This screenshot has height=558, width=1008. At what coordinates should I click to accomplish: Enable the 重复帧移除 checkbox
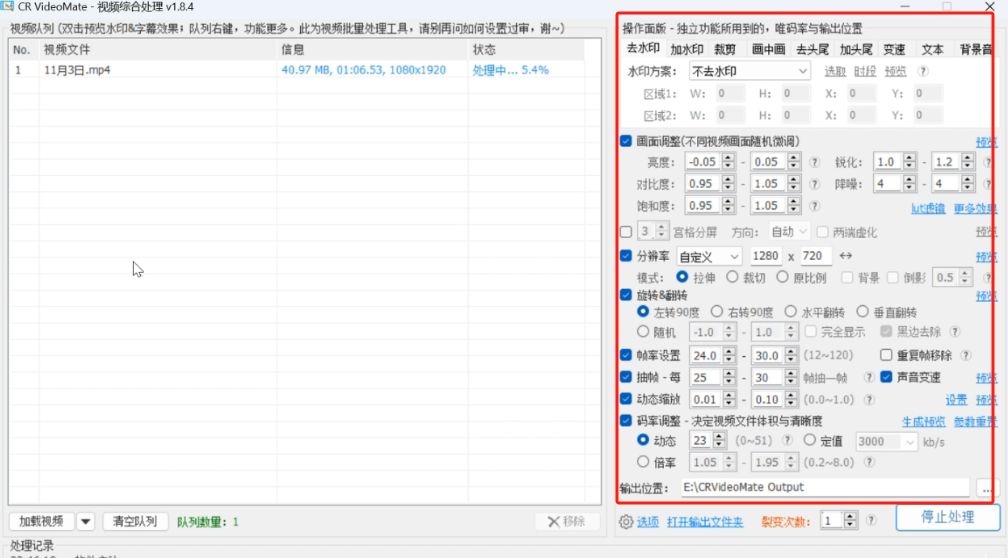coord(886,355)
